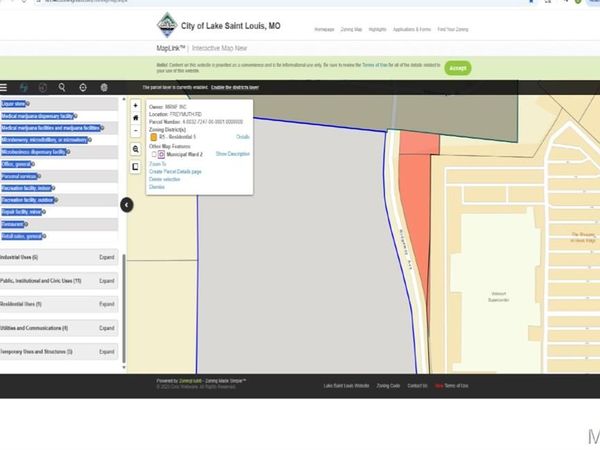Click the orange R5 Residential zoning swatch
The image size is (600, 450).
coord(153,136)
